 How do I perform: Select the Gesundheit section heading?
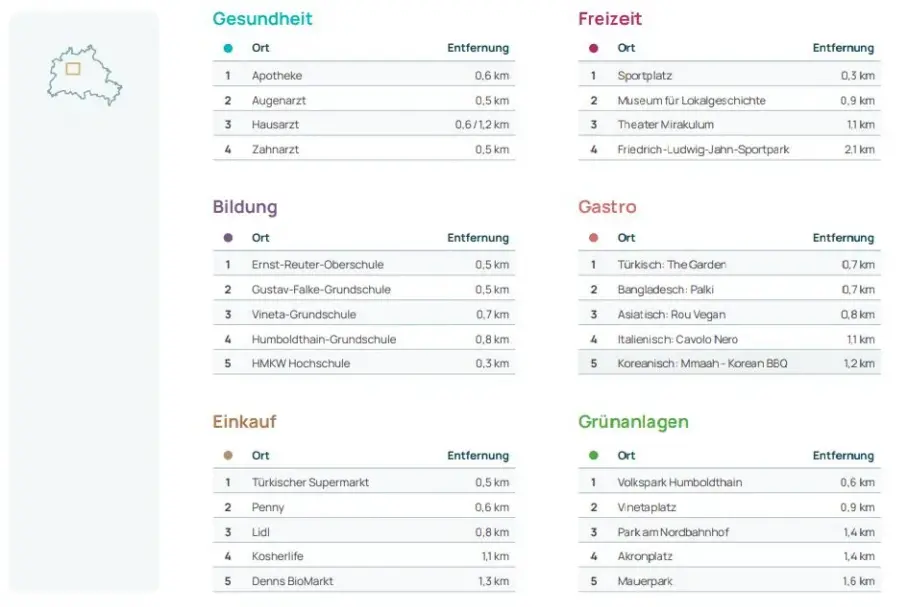point(262,19)
